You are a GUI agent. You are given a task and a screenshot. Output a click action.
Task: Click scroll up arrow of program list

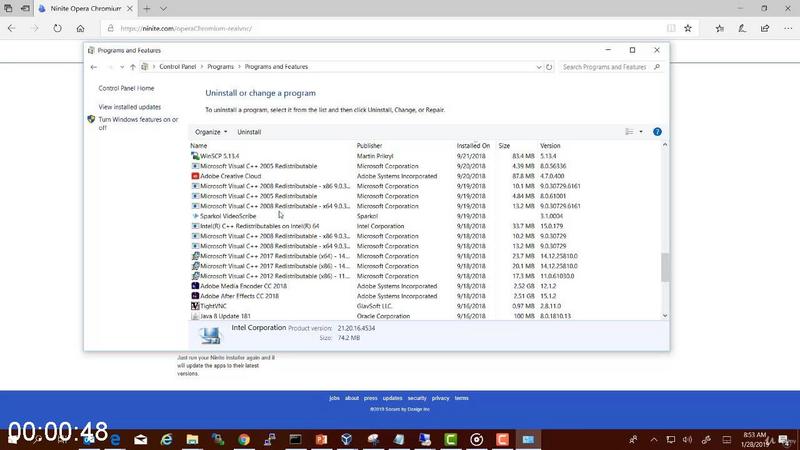tap(665, 145)
